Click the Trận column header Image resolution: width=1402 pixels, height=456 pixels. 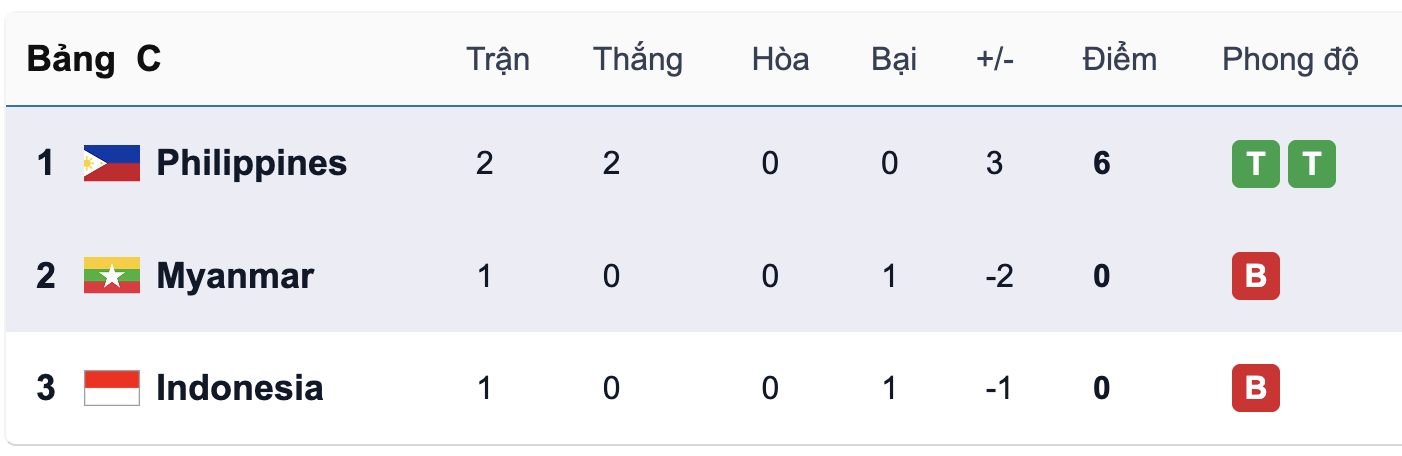click(x=498, y=60)
